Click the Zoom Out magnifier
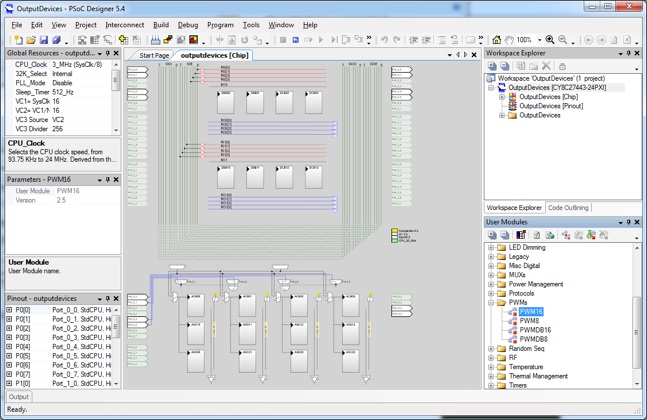The height and width of the screenshot is (420, 647). [562, 40]
